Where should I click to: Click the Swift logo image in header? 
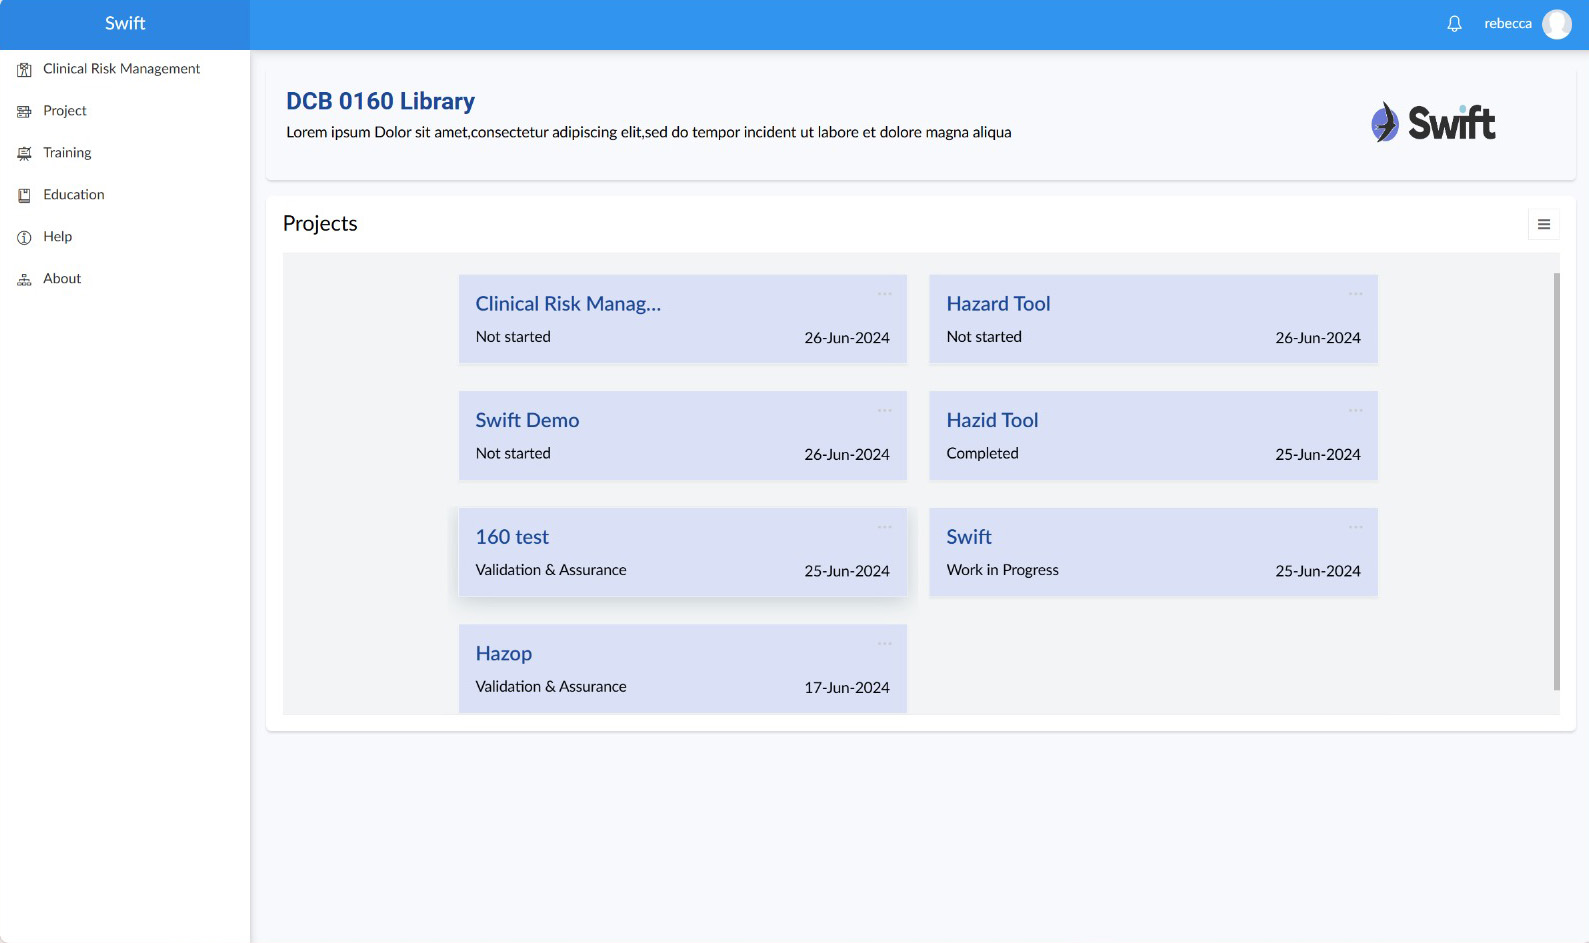click(x=1433, y=123)
